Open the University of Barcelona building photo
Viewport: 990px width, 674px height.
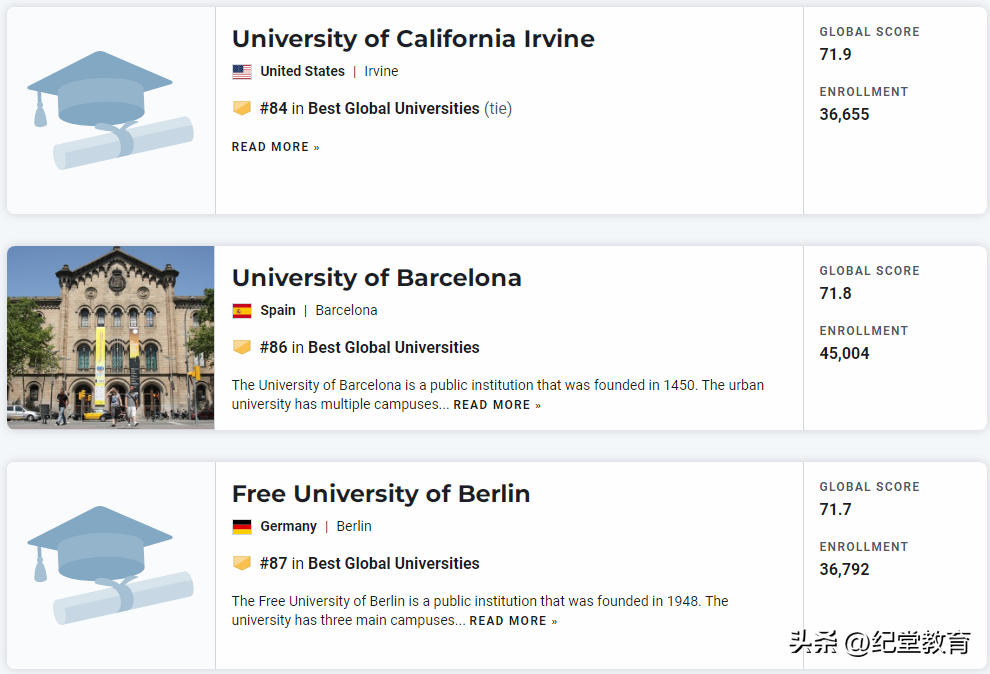tap(110, 337)
